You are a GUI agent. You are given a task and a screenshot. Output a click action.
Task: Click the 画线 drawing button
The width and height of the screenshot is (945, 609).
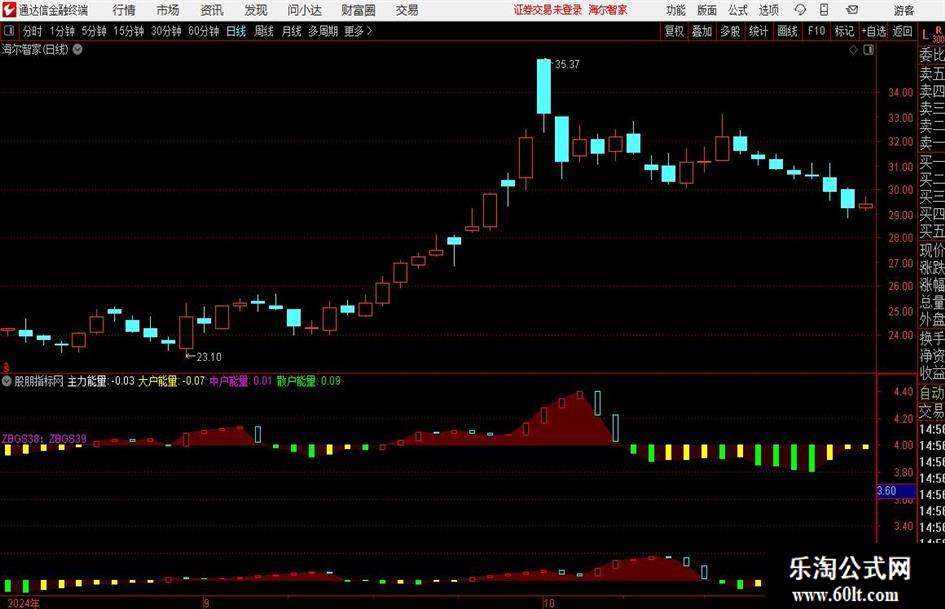pos(787,31)
